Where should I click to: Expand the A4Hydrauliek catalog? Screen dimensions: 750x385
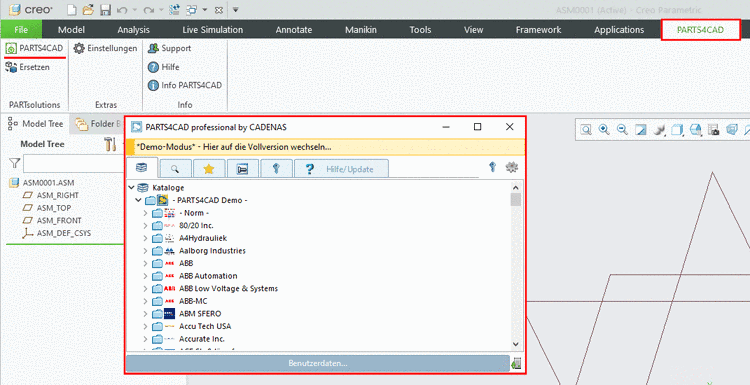point(145,238)
